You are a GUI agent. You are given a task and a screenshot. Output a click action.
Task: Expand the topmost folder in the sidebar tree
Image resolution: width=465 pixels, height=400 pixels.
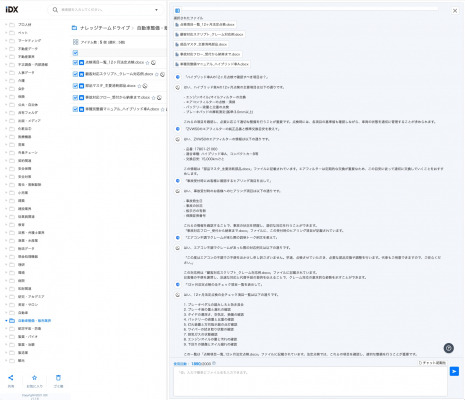tap(6, 25)
